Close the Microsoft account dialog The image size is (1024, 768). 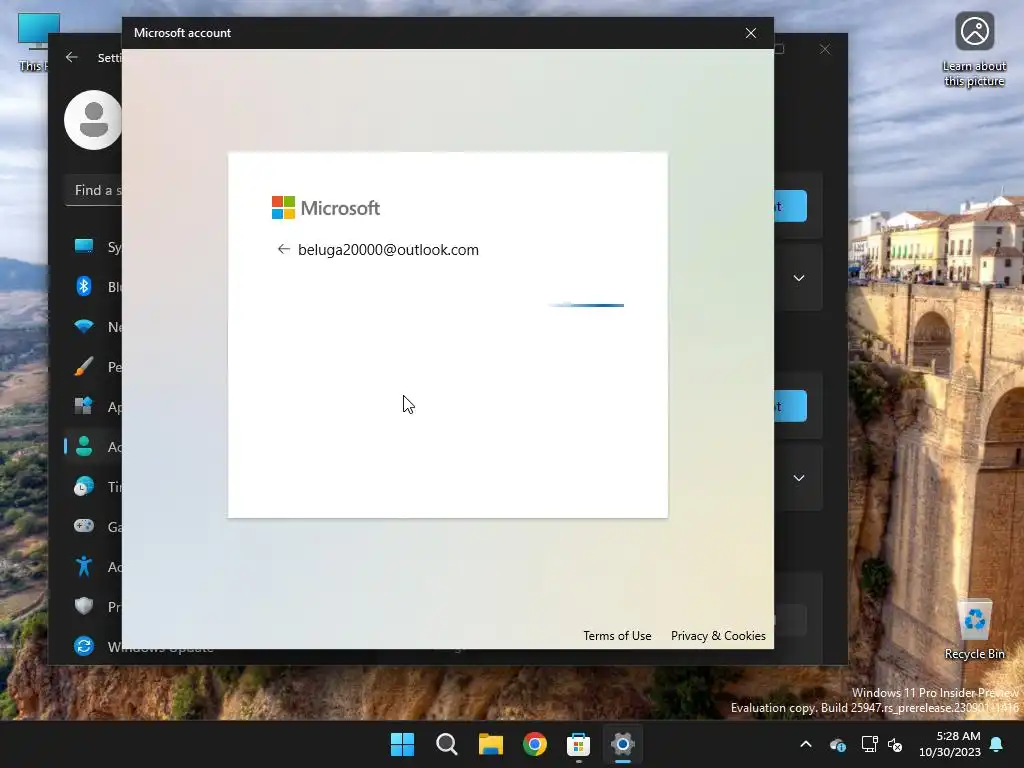(x=751, y=33)
